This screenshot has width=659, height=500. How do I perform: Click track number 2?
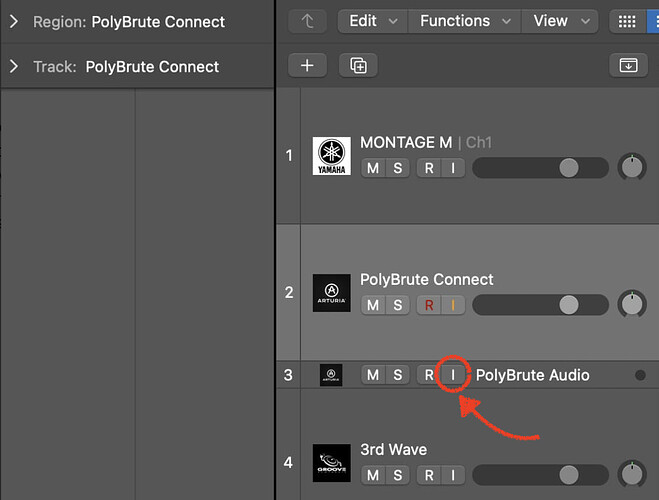click(289, 292)
